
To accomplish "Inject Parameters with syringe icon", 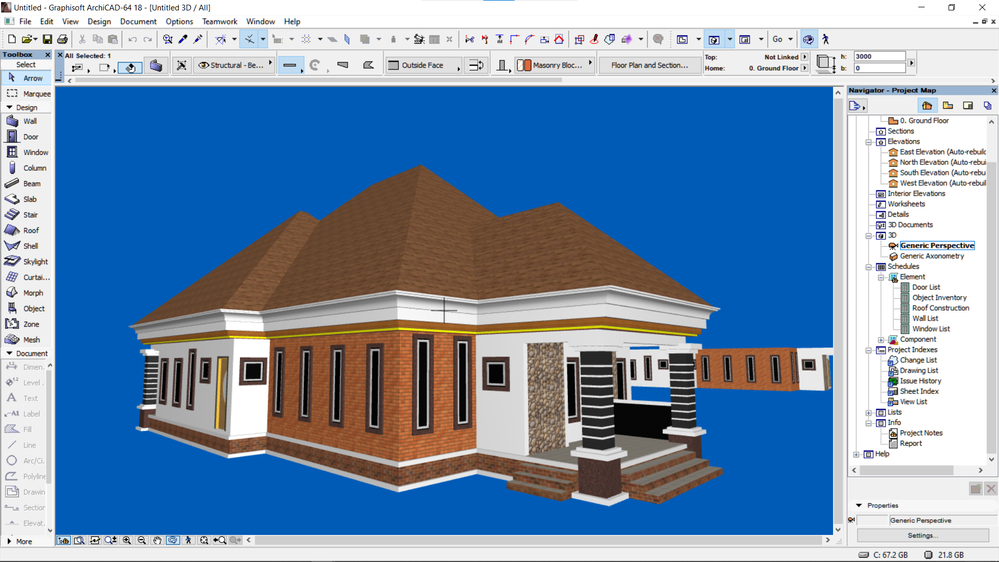I will 198,40.
